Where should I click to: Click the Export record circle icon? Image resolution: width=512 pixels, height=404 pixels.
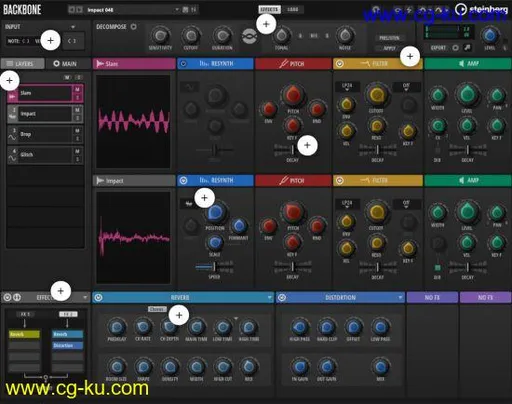[x=455, y=48]
